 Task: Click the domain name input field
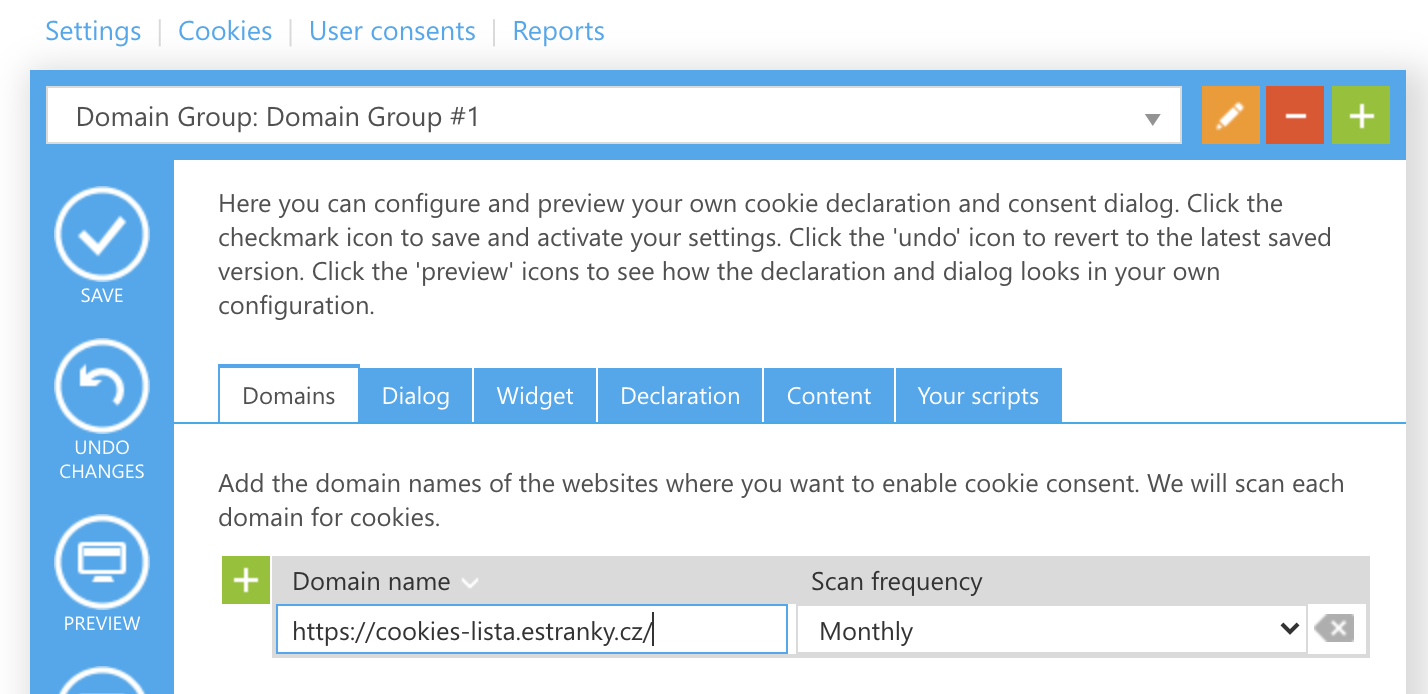pos(530,630)
